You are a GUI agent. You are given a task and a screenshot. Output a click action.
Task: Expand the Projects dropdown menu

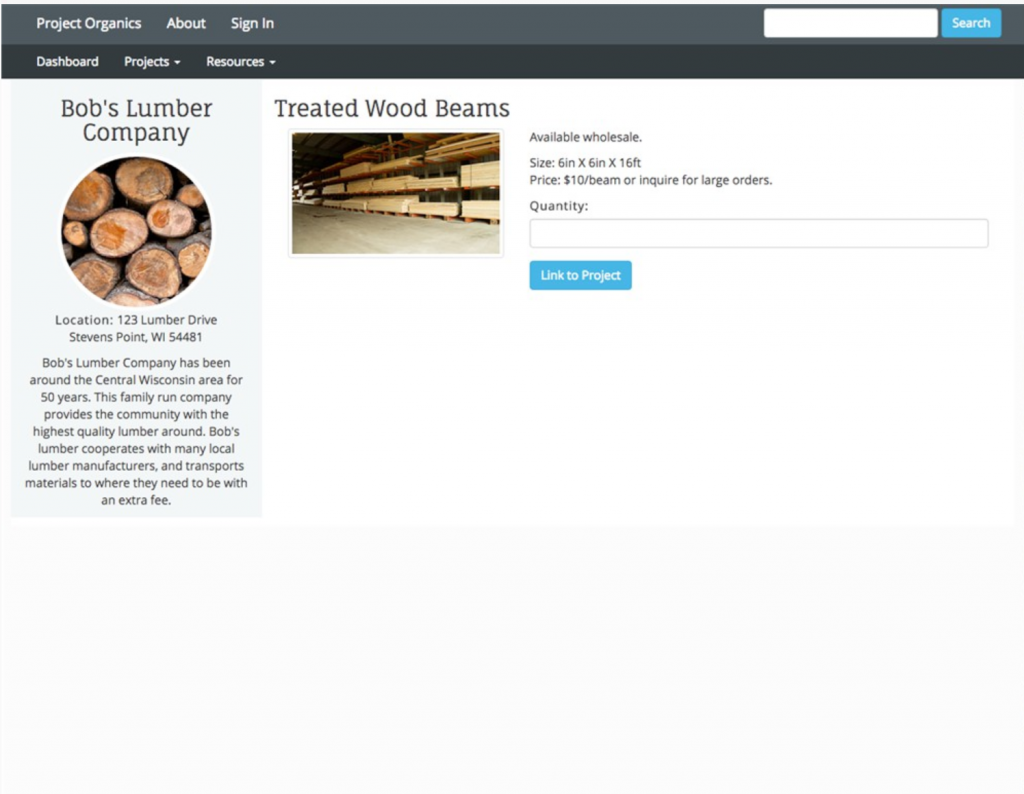pyautogui.click(x=152, y=61)
